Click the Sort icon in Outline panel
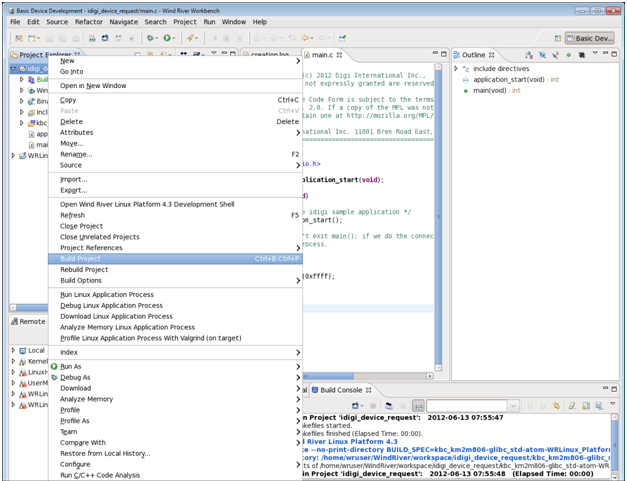Image resolution: width=627 pixels, height=481 pixels. pos(528,55)
